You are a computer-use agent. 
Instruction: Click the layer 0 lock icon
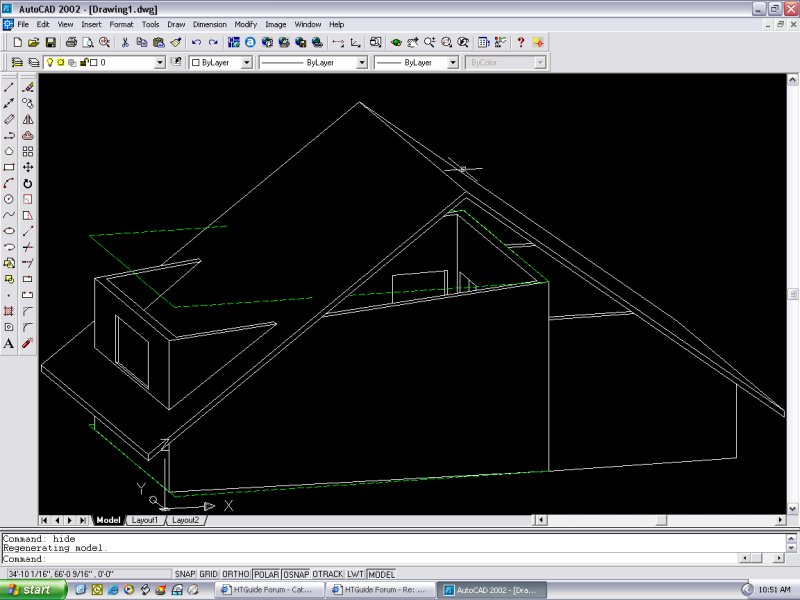pos(84,62)
